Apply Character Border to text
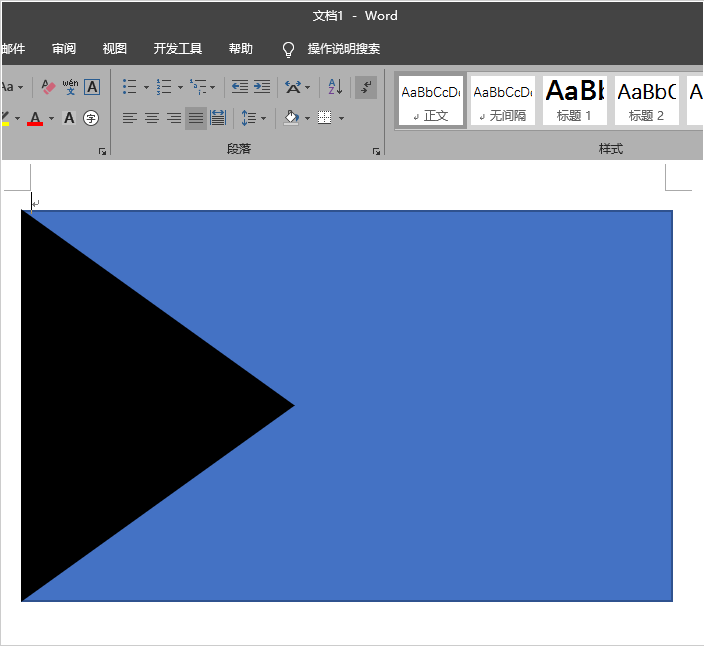 coord(92,87)
